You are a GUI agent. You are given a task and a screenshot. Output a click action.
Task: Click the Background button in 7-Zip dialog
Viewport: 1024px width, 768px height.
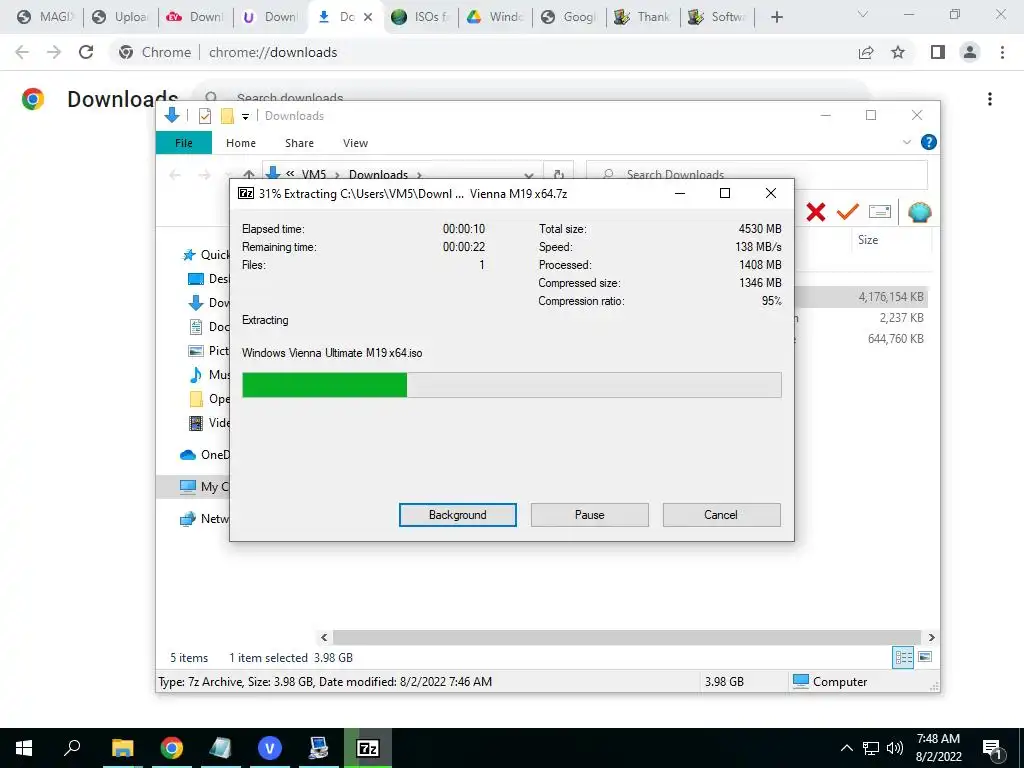tap(457, 515)
